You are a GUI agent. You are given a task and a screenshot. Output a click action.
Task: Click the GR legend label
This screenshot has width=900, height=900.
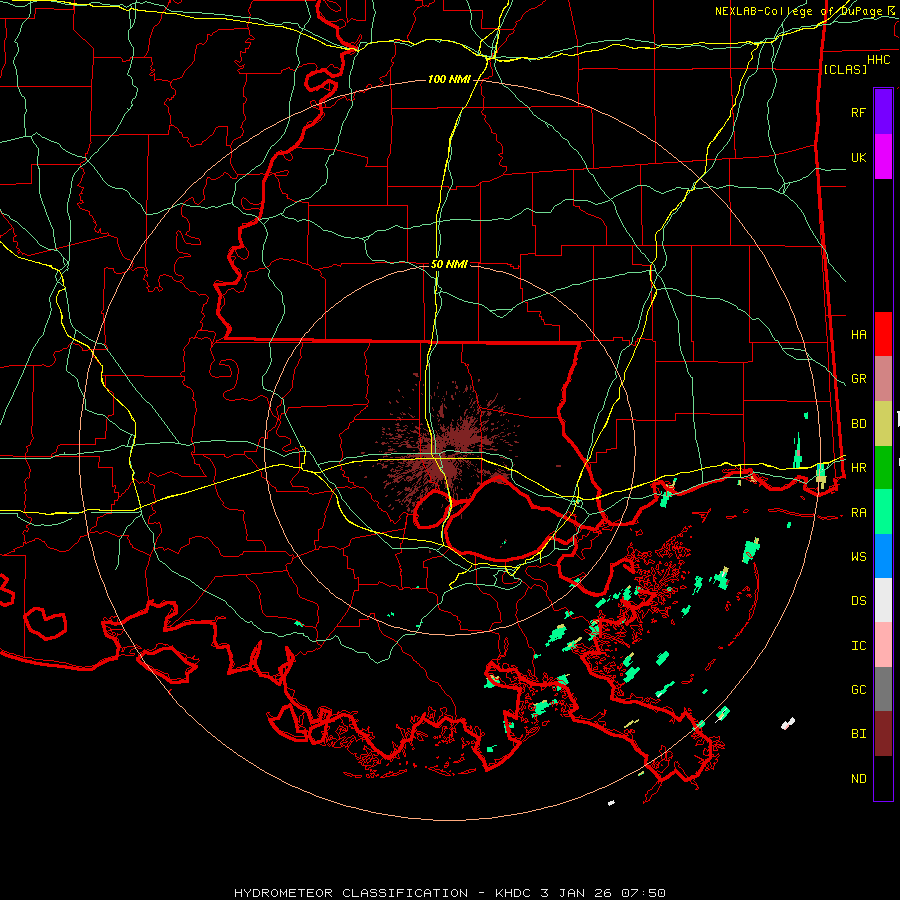[858, 379]
